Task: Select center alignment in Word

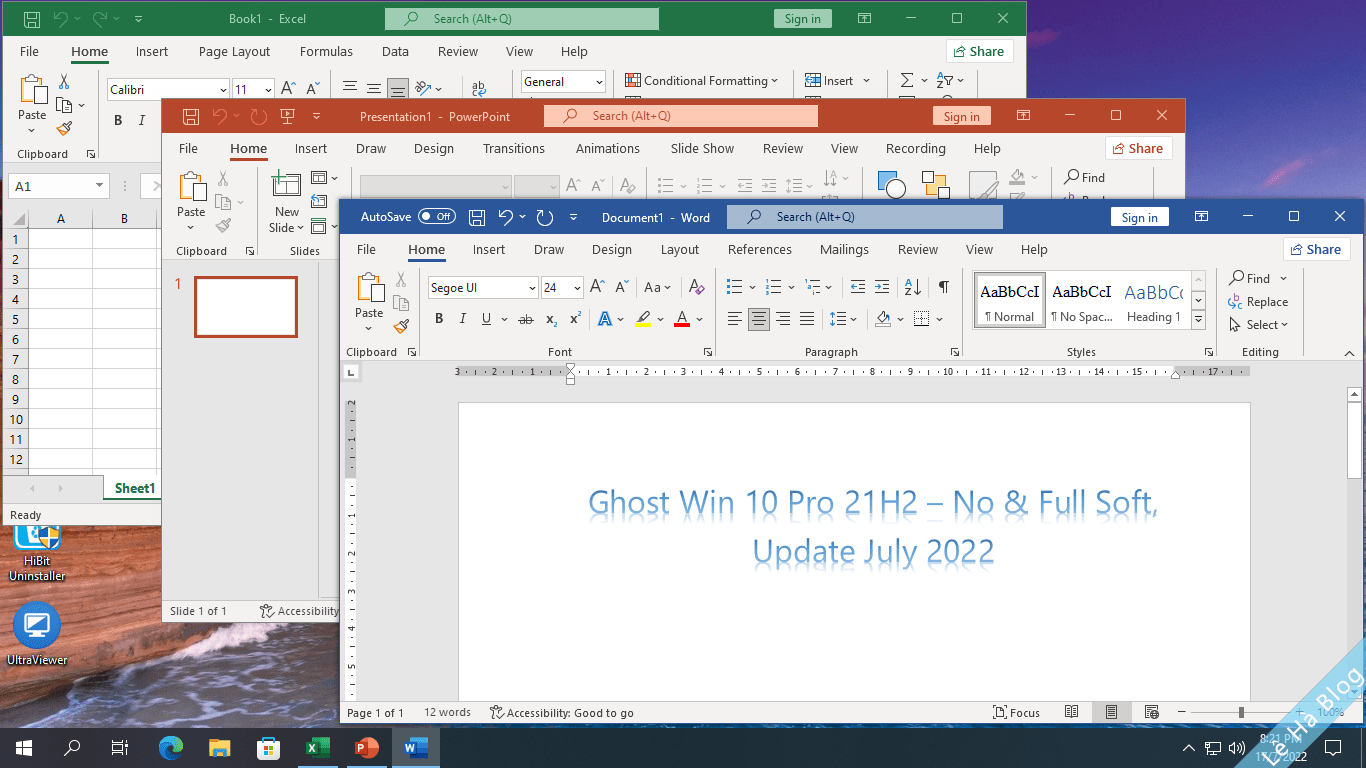Action: 759,319
